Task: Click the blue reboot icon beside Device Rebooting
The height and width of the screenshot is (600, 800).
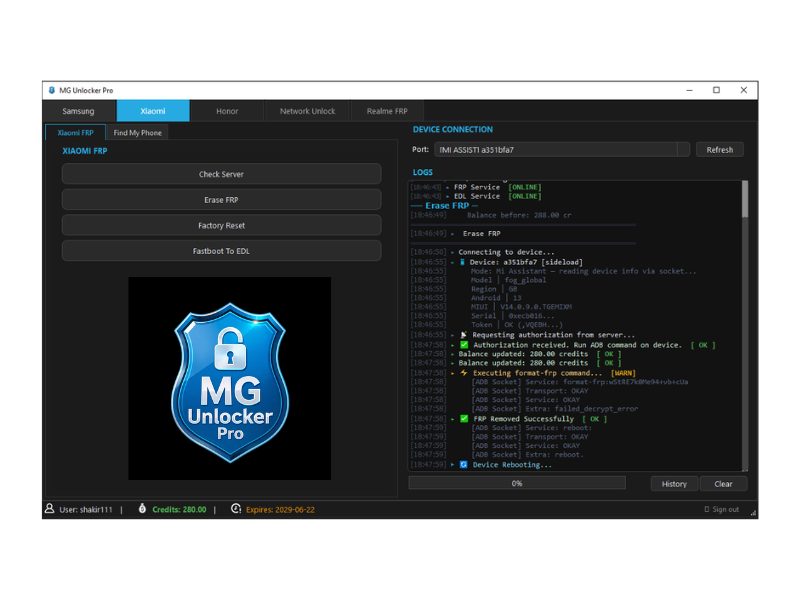Action: point(463,465)
